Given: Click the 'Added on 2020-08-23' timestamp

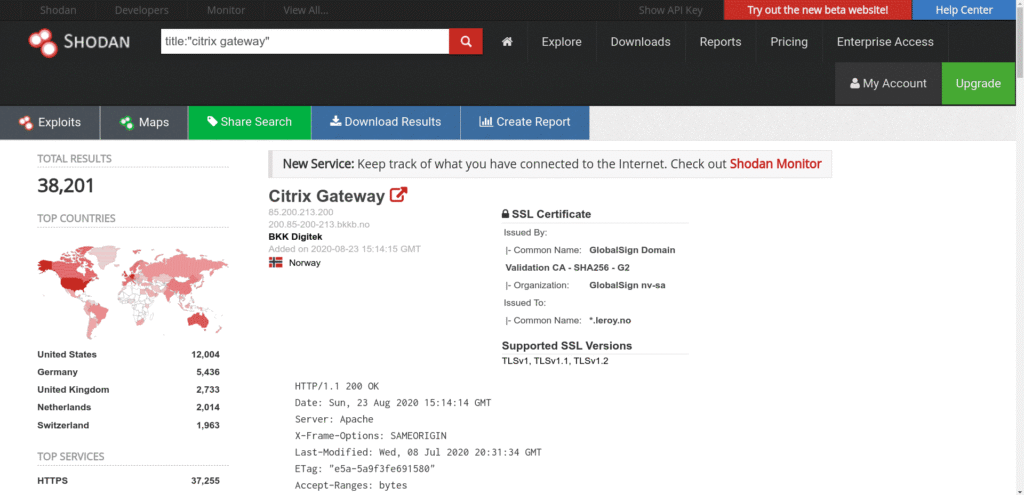Looking at the screenshot, I should click(x=344, y=249).
